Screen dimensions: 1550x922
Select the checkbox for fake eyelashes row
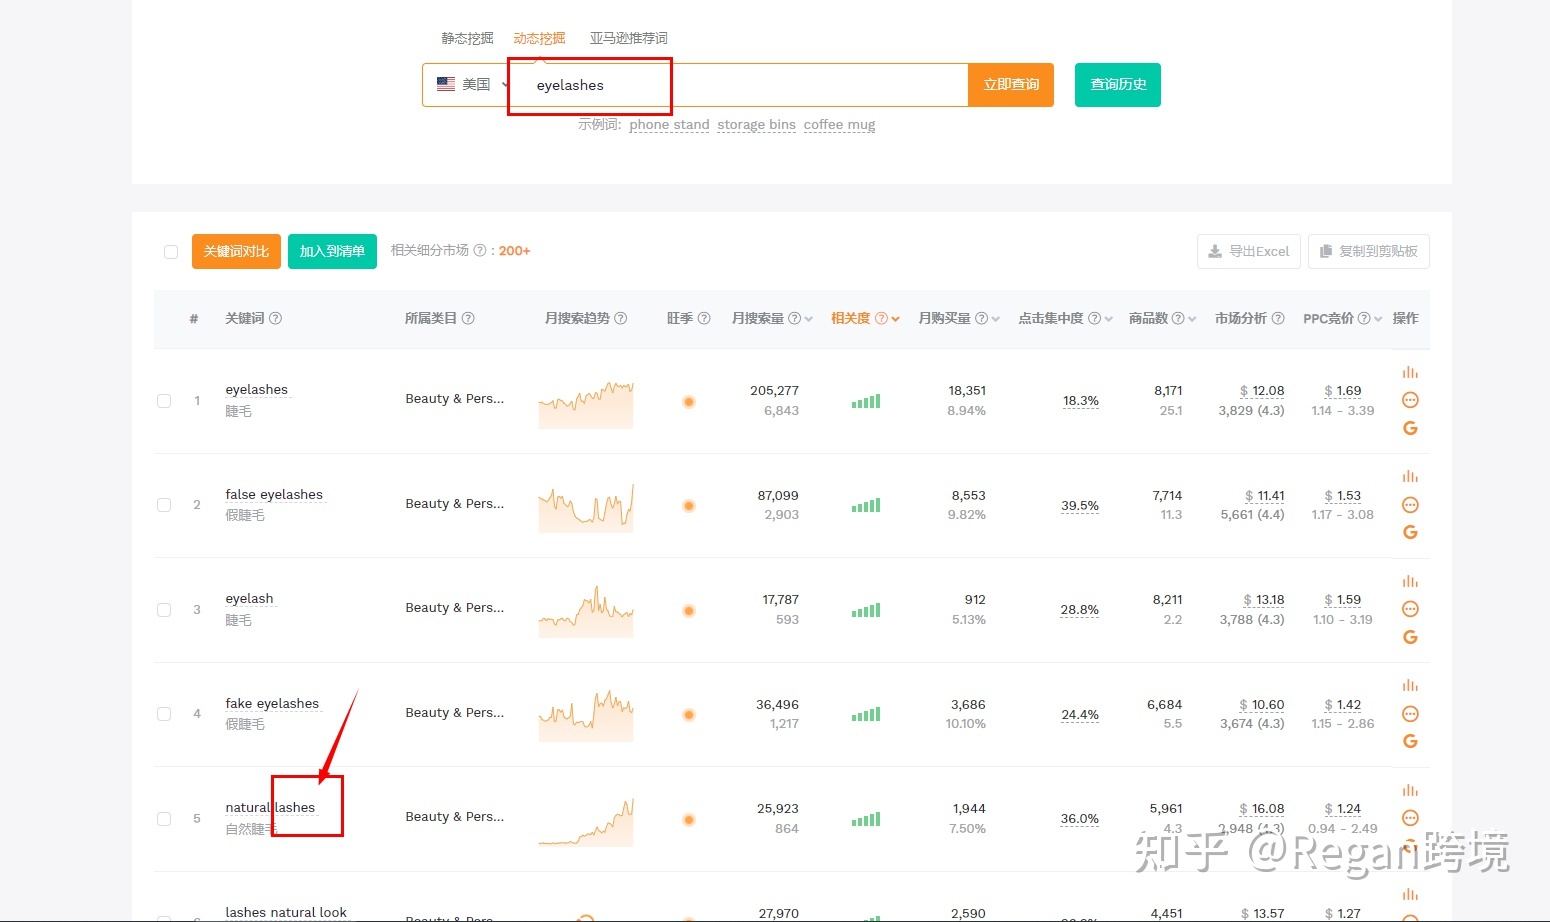coord(164,714)
